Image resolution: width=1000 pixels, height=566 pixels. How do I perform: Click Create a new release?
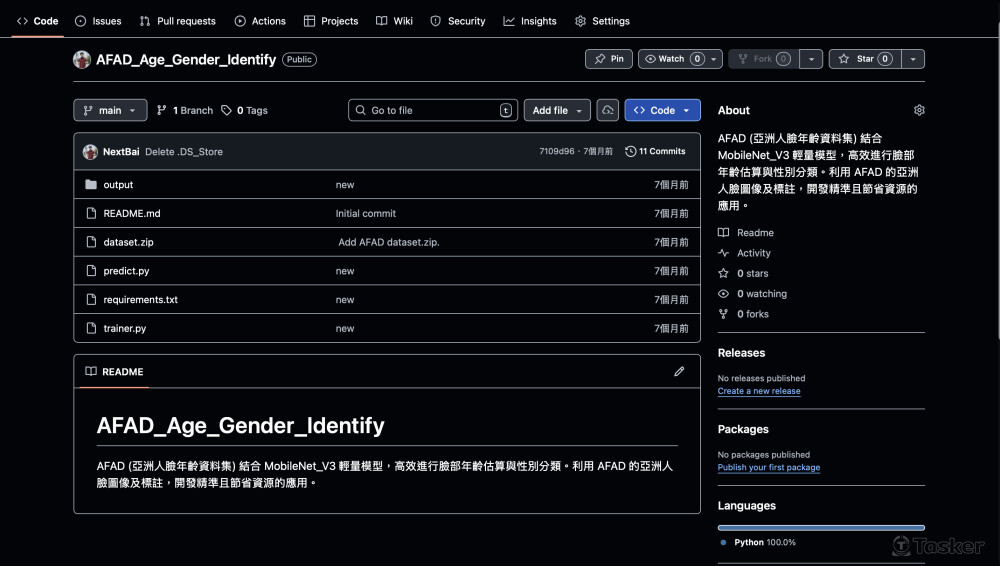coord(759,391)
